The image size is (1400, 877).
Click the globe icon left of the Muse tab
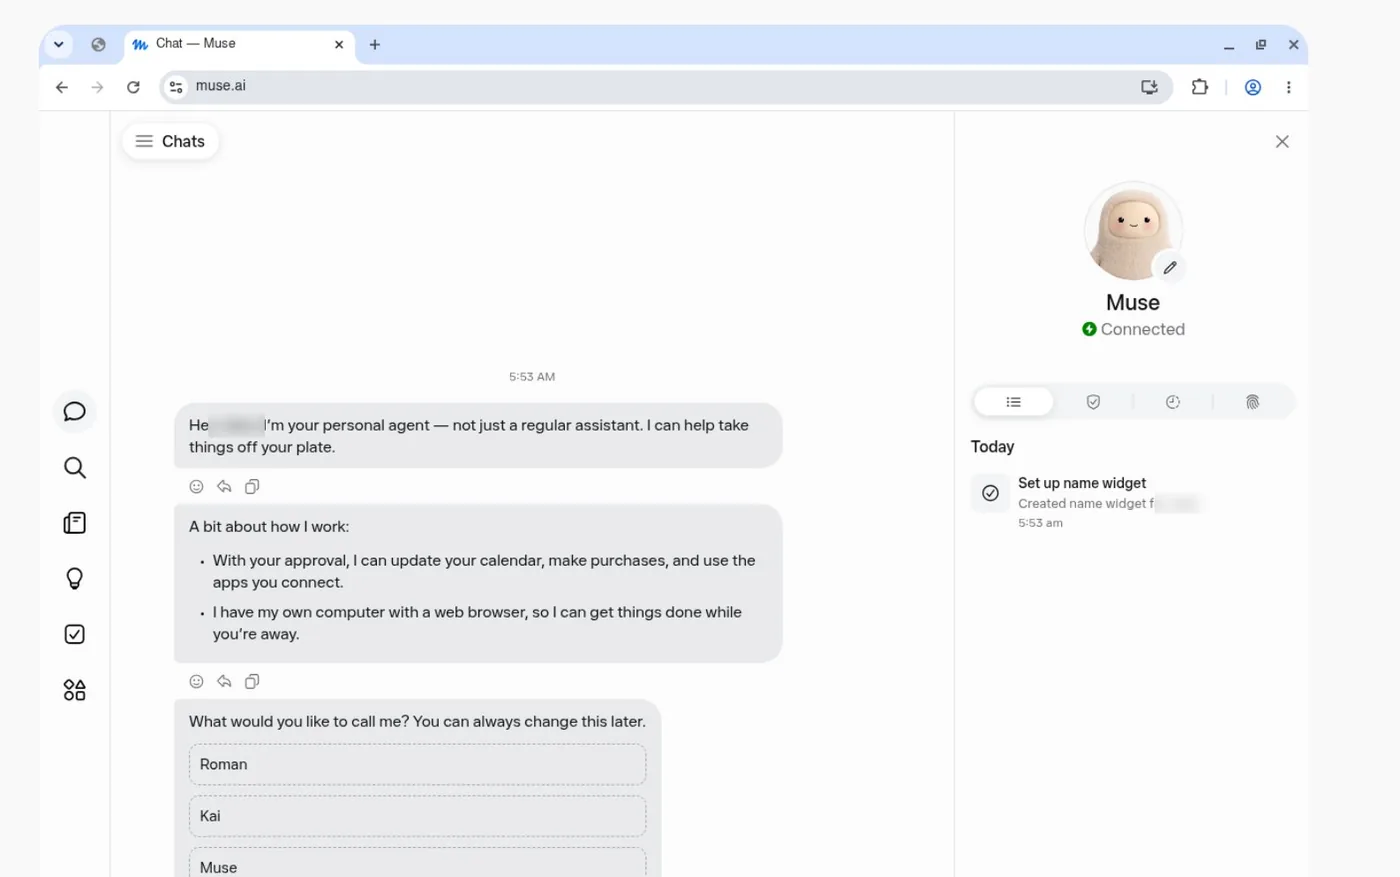[98, 44]
